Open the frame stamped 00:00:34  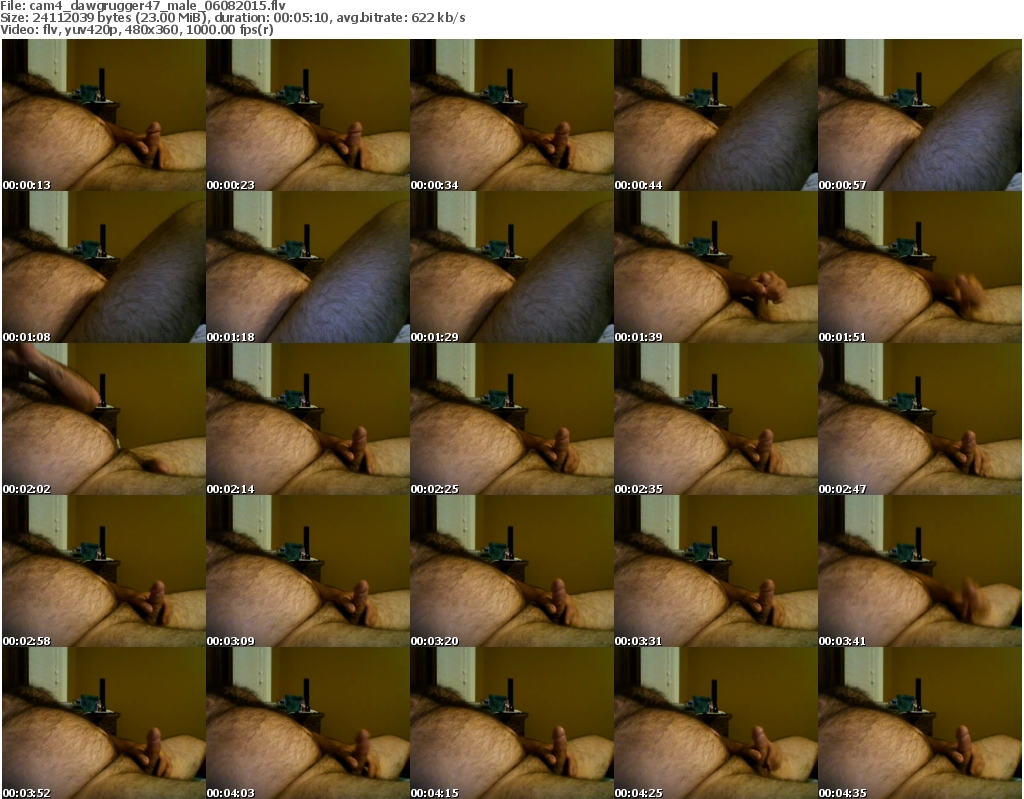(x=512, y=115)
